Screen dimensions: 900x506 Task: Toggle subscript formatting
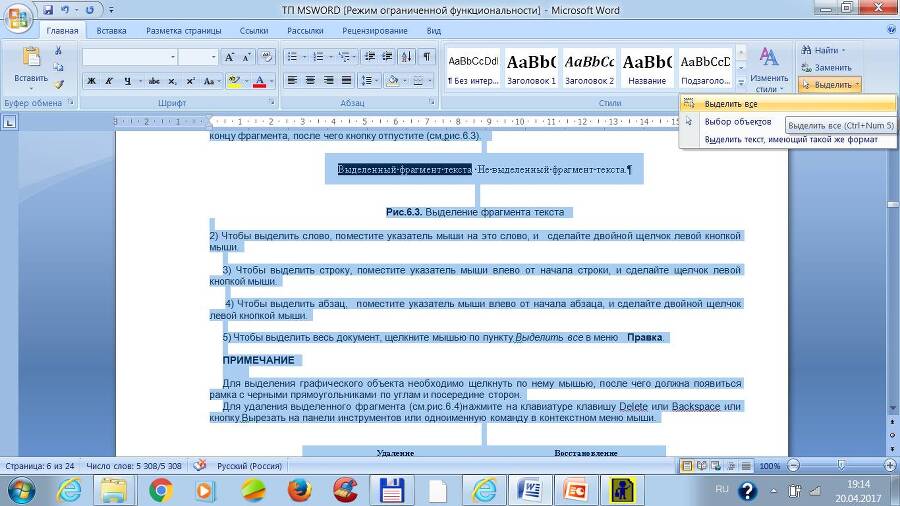pyautogui.click(x=172, y=81)
